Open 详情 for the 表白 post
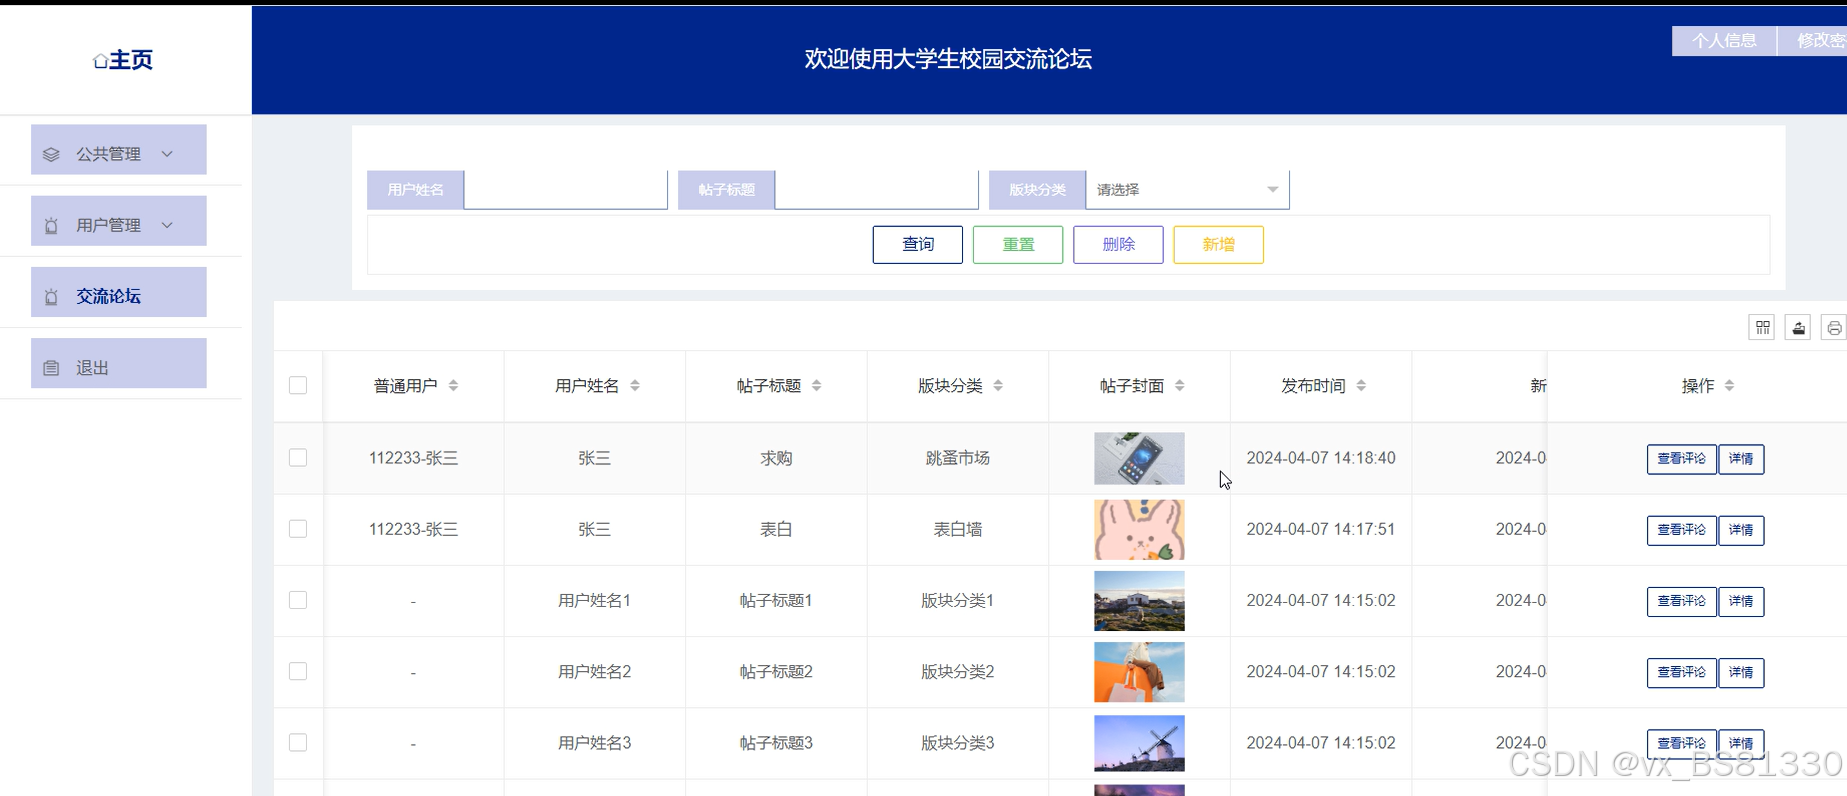The image size is (1847, 796). click(1741, 530)
